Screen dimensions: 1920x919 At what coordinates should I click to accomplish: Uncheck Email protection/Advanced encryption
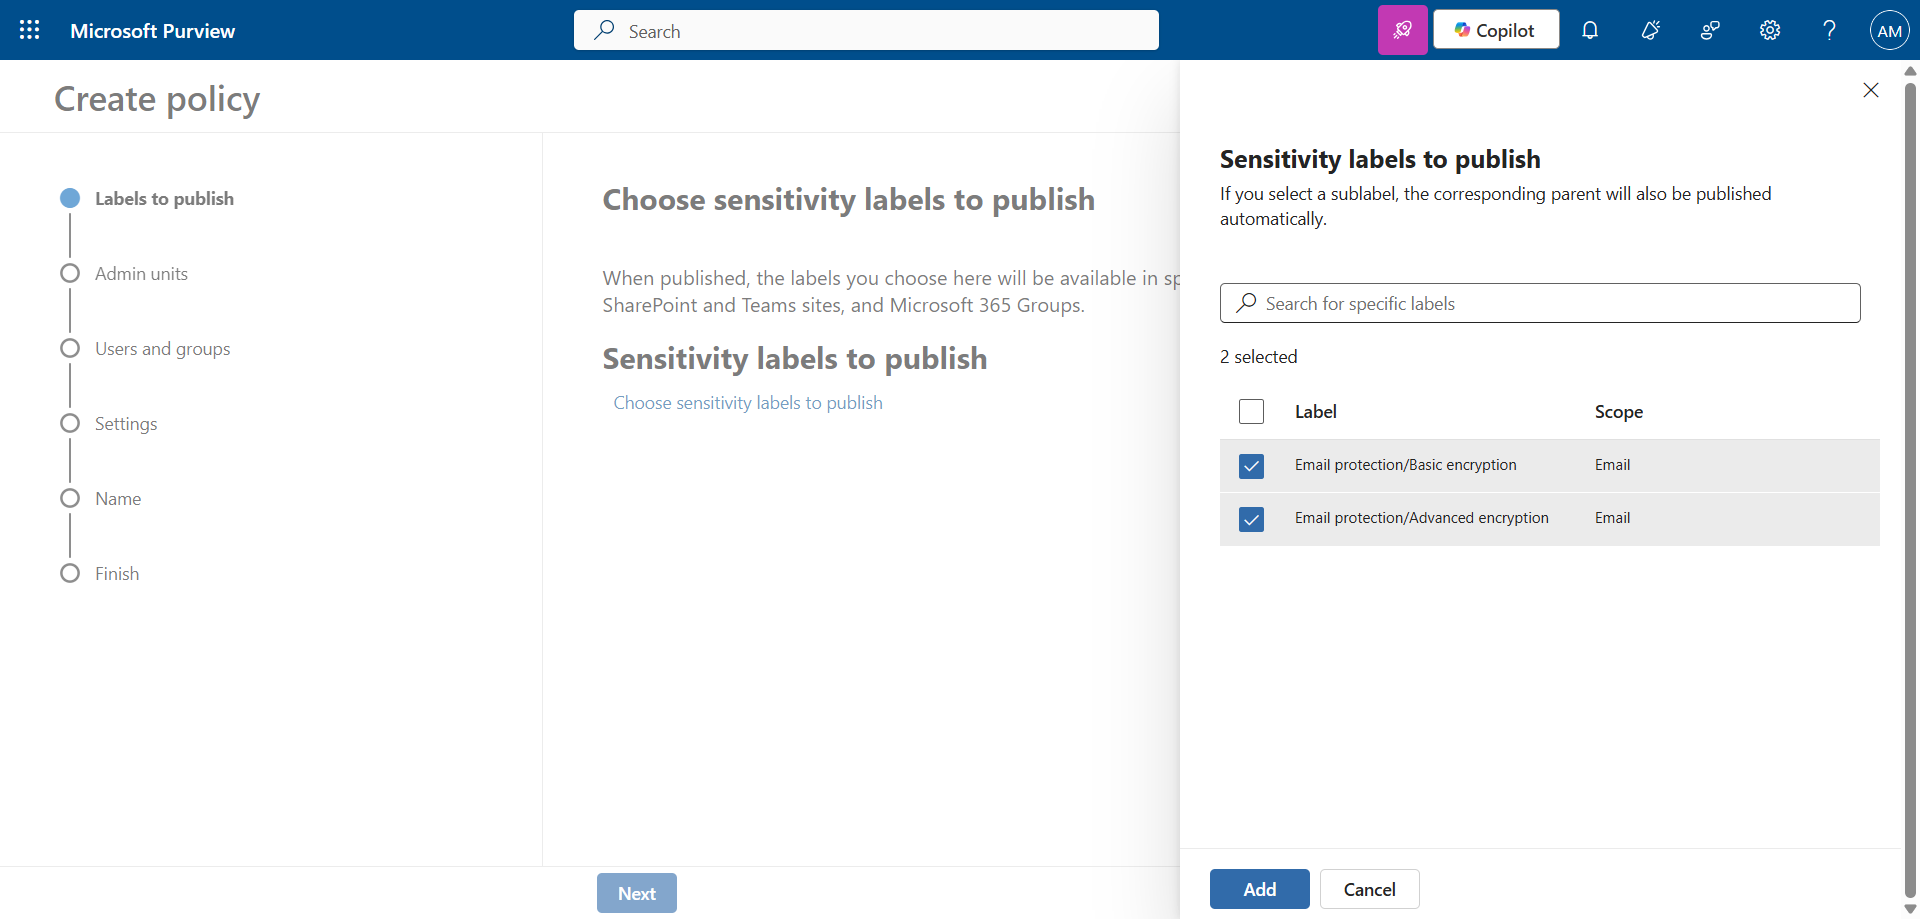pyautogui.click(x=1251, y=519)
